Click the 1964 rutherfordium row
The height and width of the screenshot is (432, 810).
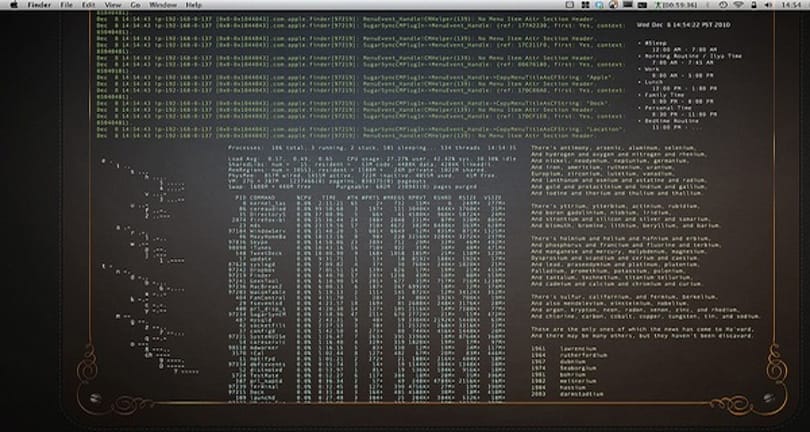[x=570, y=356]
